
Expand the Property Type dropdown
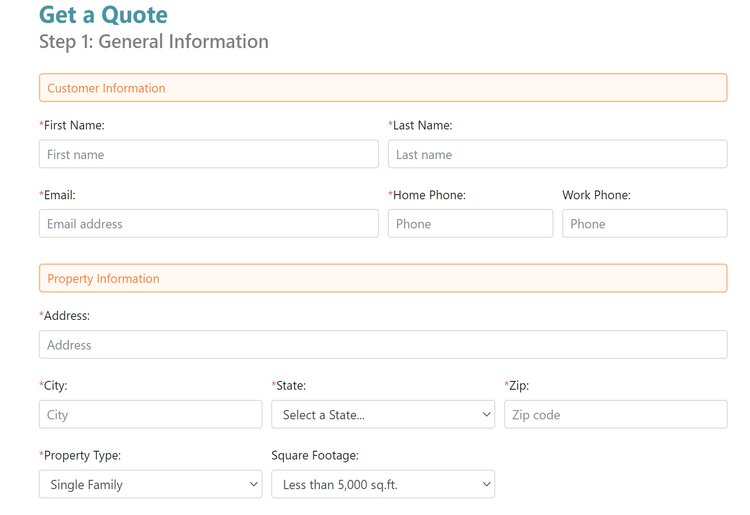150,485
